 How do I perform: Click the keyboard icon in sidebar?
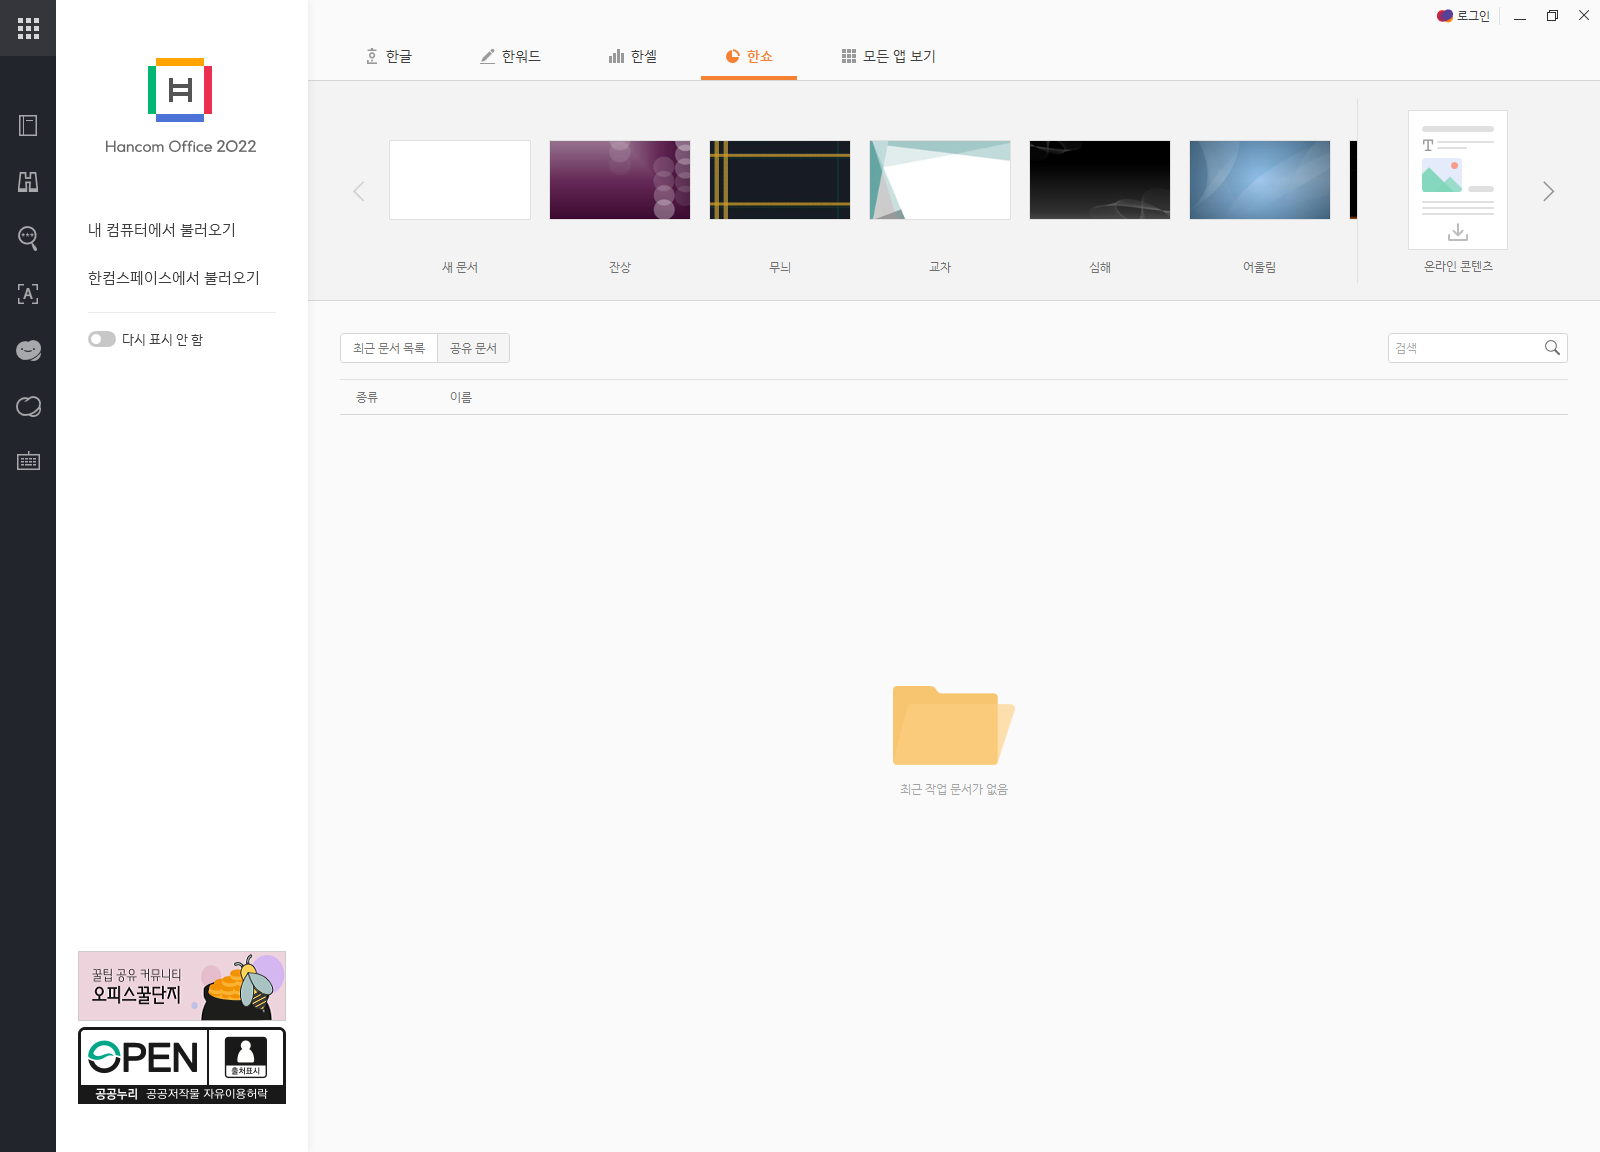(x=28, y=461)
